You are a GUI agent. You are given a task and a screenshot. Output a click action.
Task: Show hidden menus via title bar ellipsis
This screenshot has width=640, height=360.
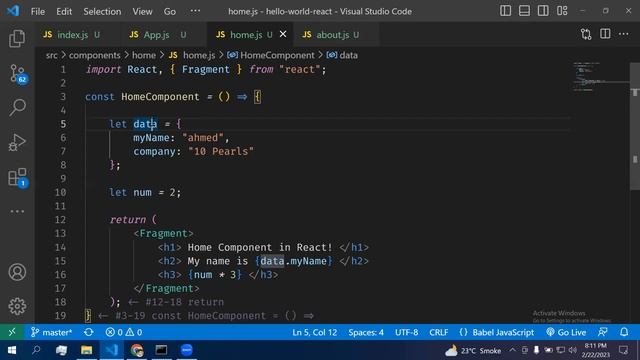[x=196, y=11]
